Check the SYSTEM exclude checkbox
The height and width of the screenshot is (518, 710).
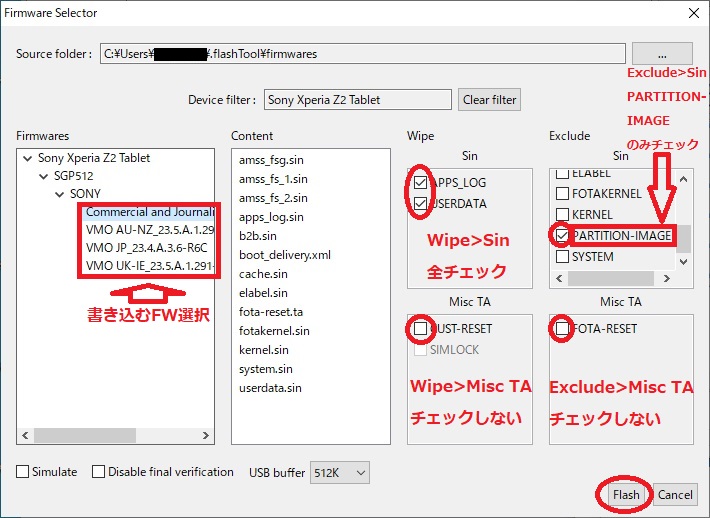pyautogui.click(x=562, y=256)
